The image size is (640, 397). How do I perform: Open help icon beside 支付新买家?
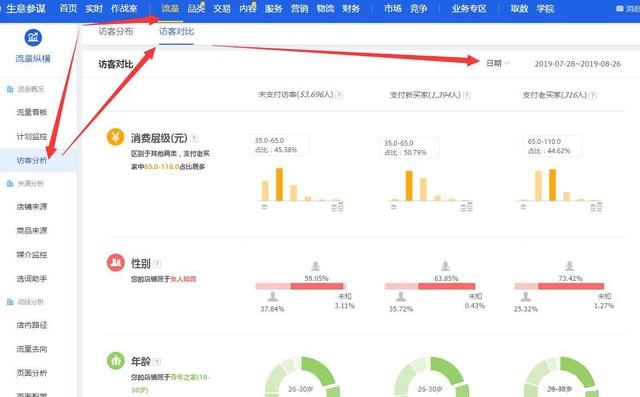tap(467, 95)
